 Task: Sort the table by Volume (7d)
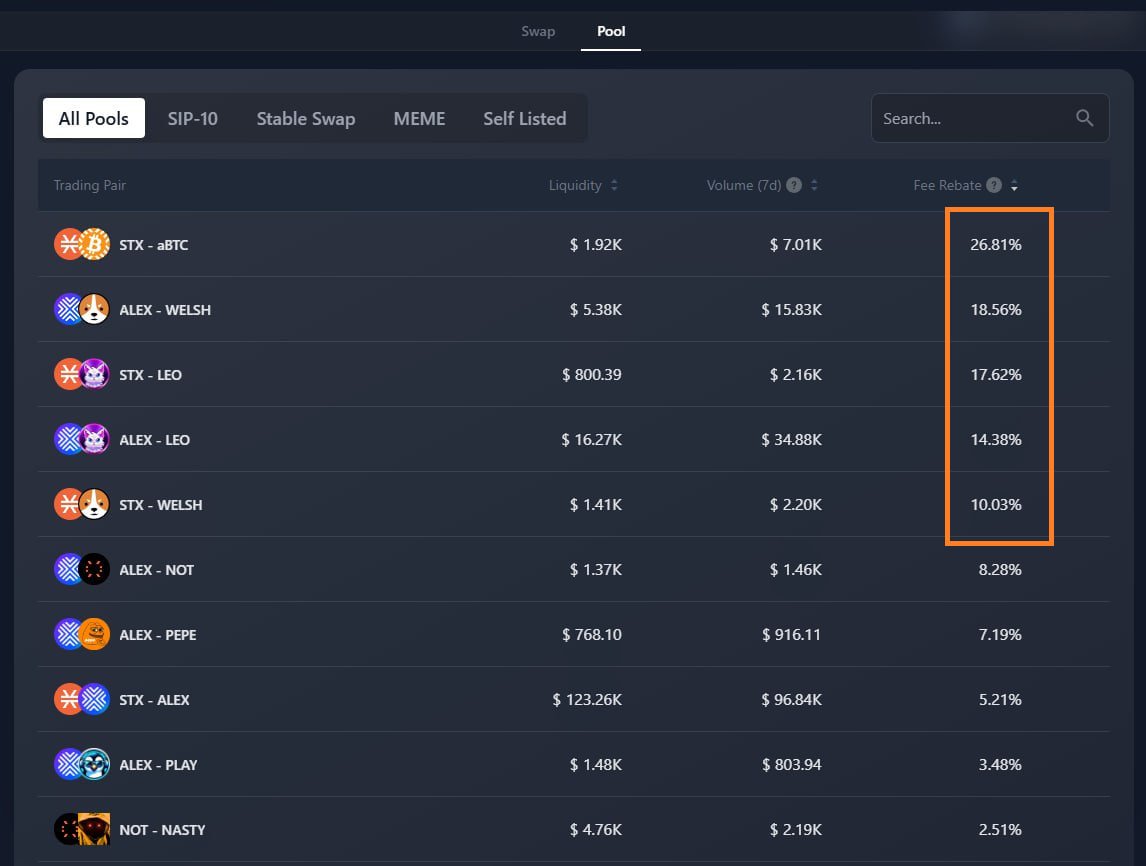(x=813, y=185)
